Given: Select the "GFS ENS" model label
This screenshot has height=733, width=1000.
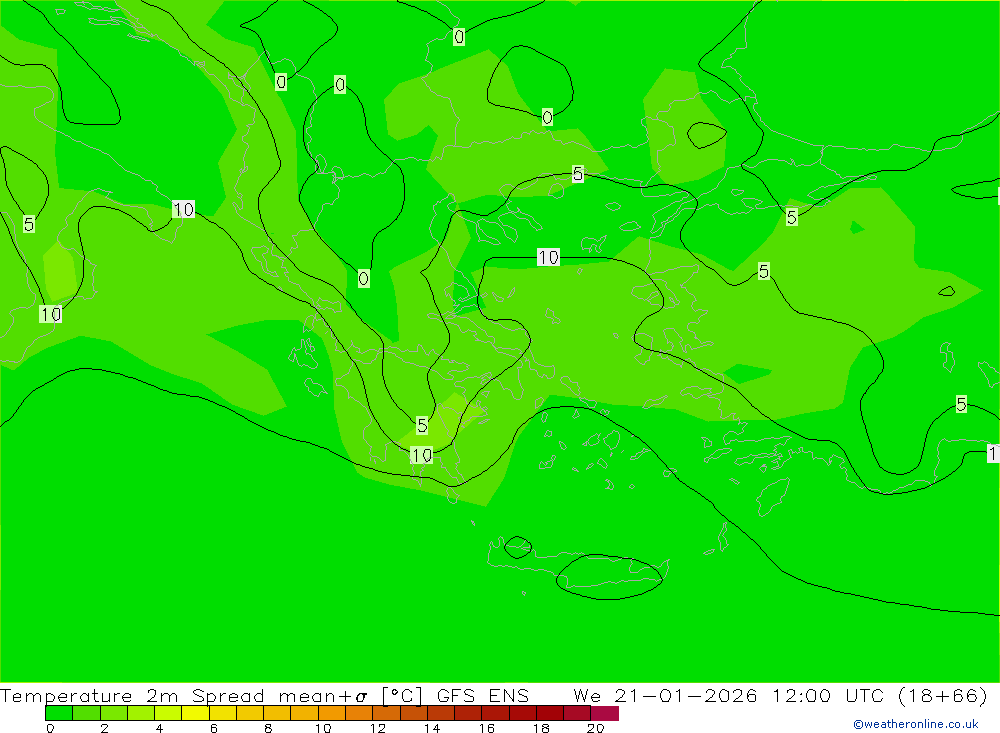Looking at the screenshot, I should (483, 695).
